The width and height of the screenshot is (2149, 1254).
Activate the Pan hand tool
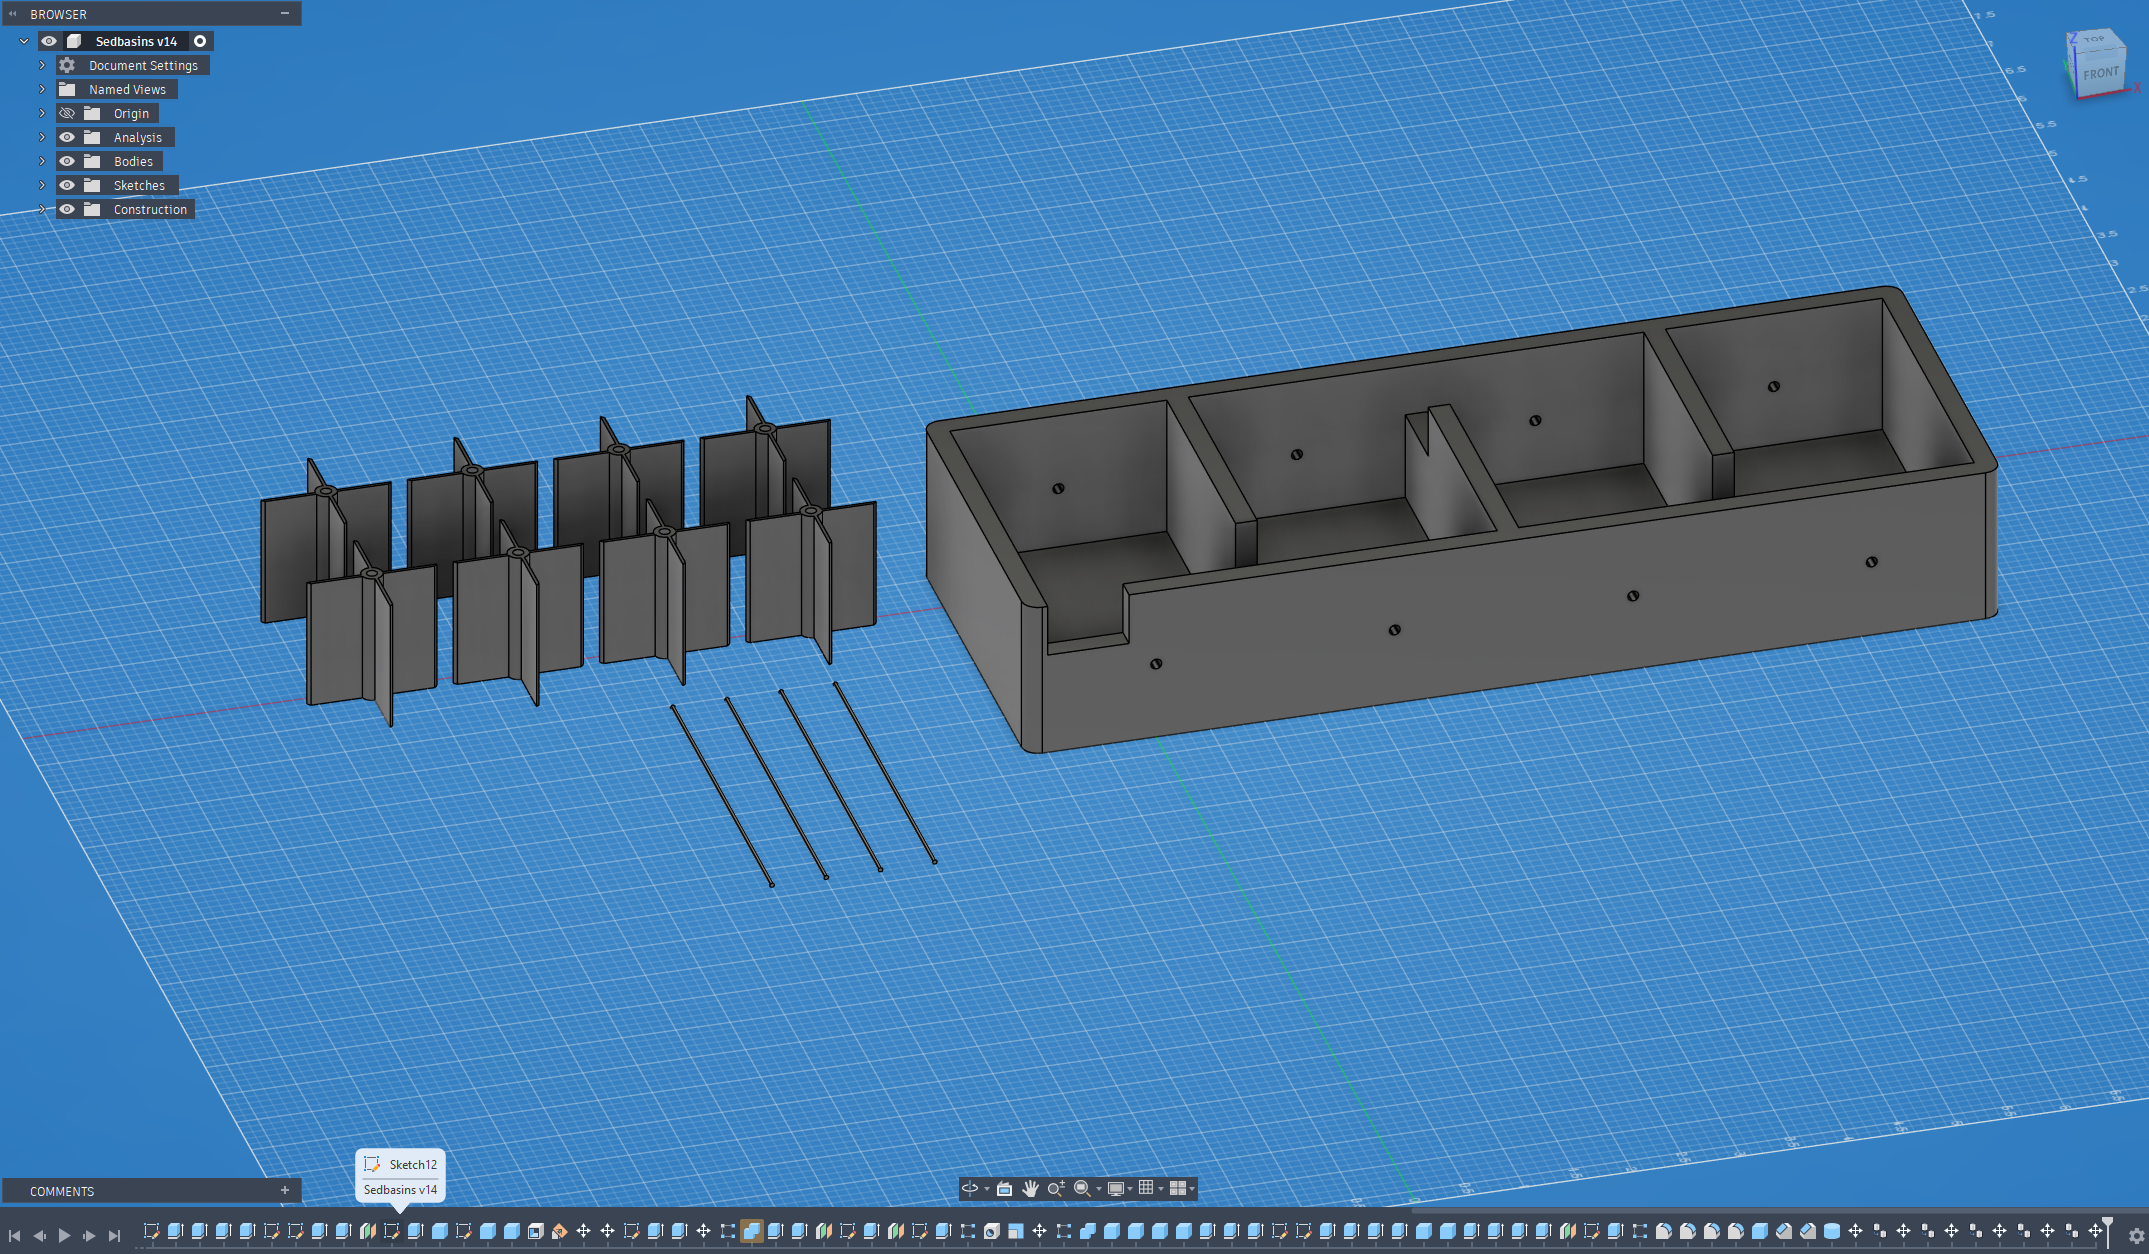click(x=1030, y=1188)
